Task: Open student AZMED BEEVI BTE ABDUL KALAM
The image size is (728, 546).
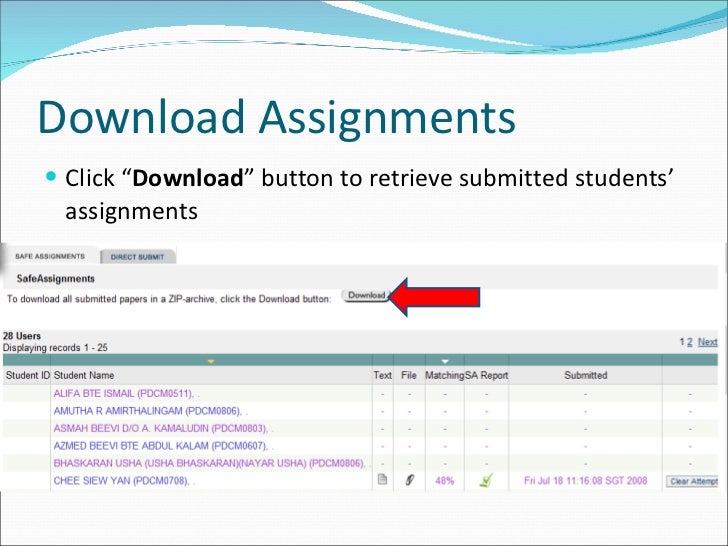Action: tap(161, 446)
